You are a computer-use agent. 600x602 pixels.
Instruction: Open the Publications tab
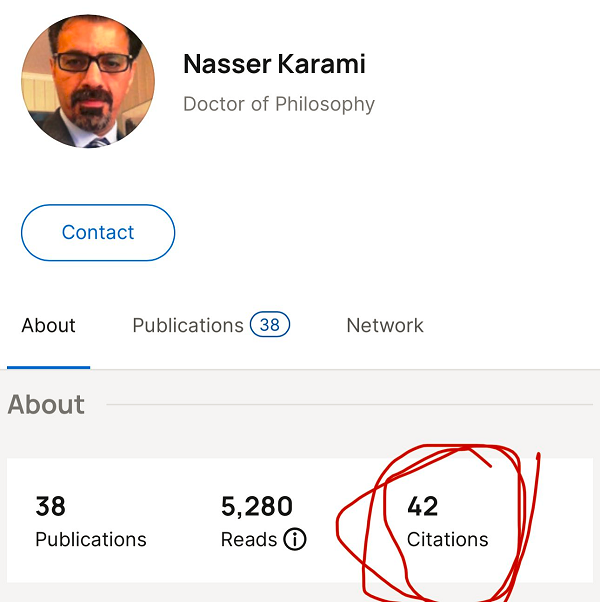click(x=188, y=326)
